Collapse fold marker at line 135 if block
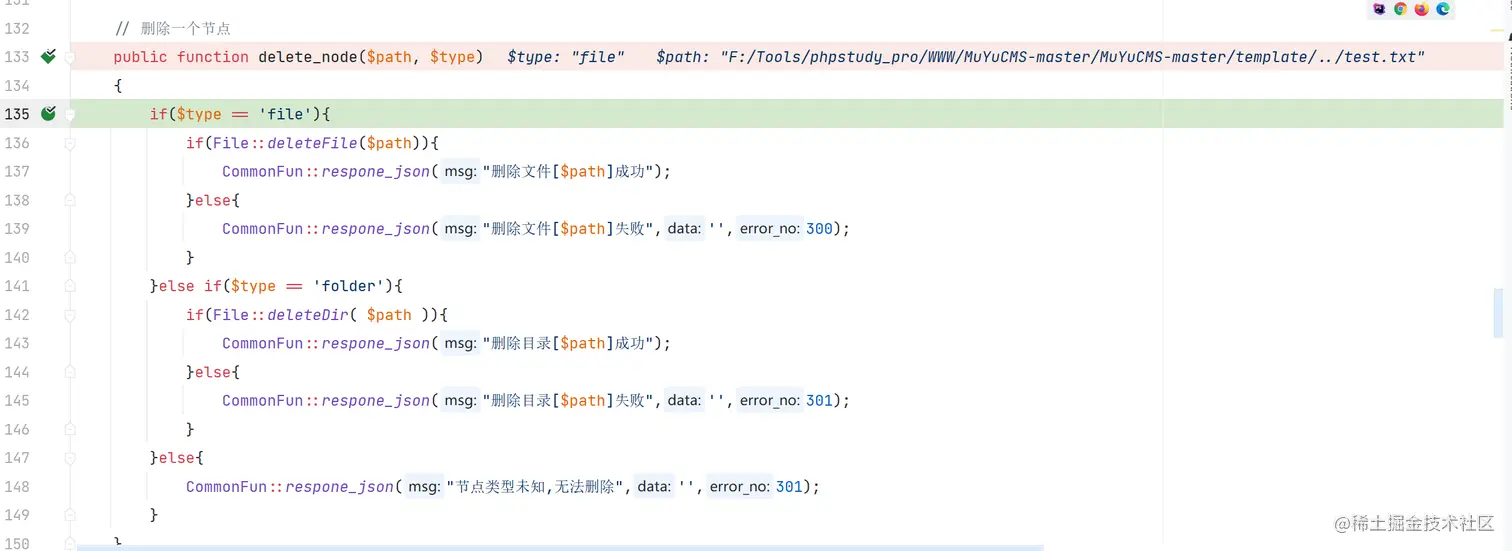 coord(70,115)
